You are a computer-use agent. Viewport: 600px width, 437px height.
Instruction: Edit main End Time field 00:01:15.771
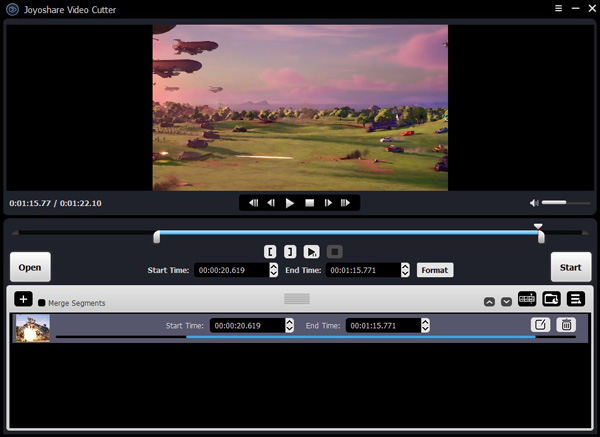point(363,270)
